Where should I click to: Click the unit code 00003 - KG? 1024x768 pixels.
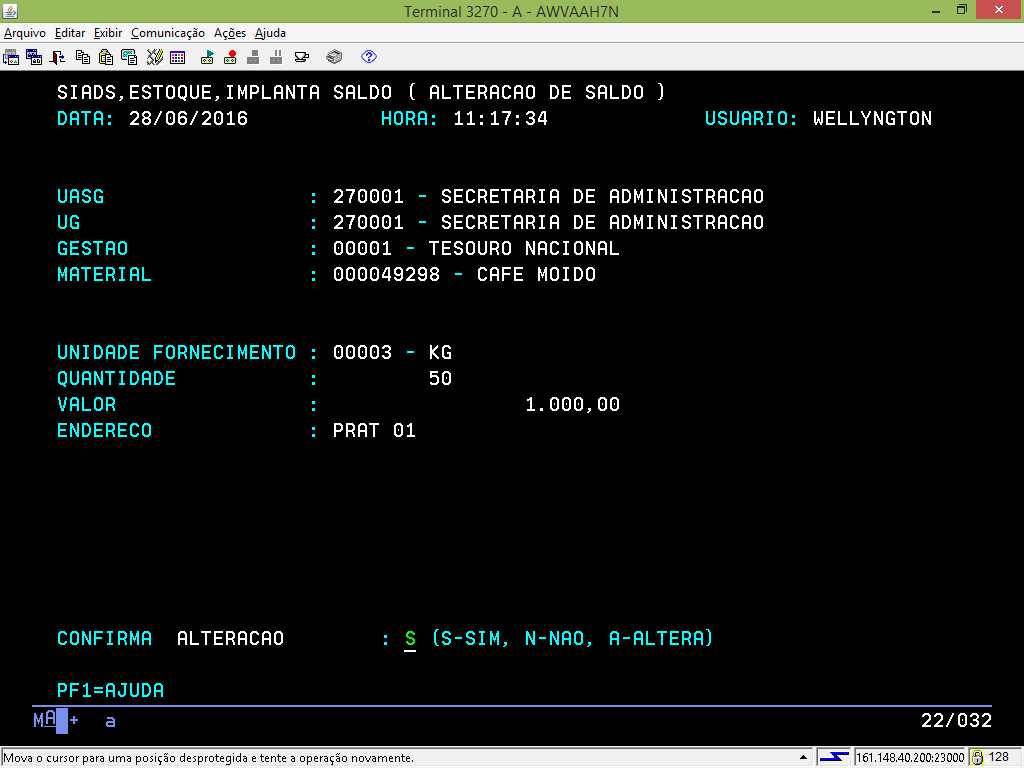coord(392,353)
